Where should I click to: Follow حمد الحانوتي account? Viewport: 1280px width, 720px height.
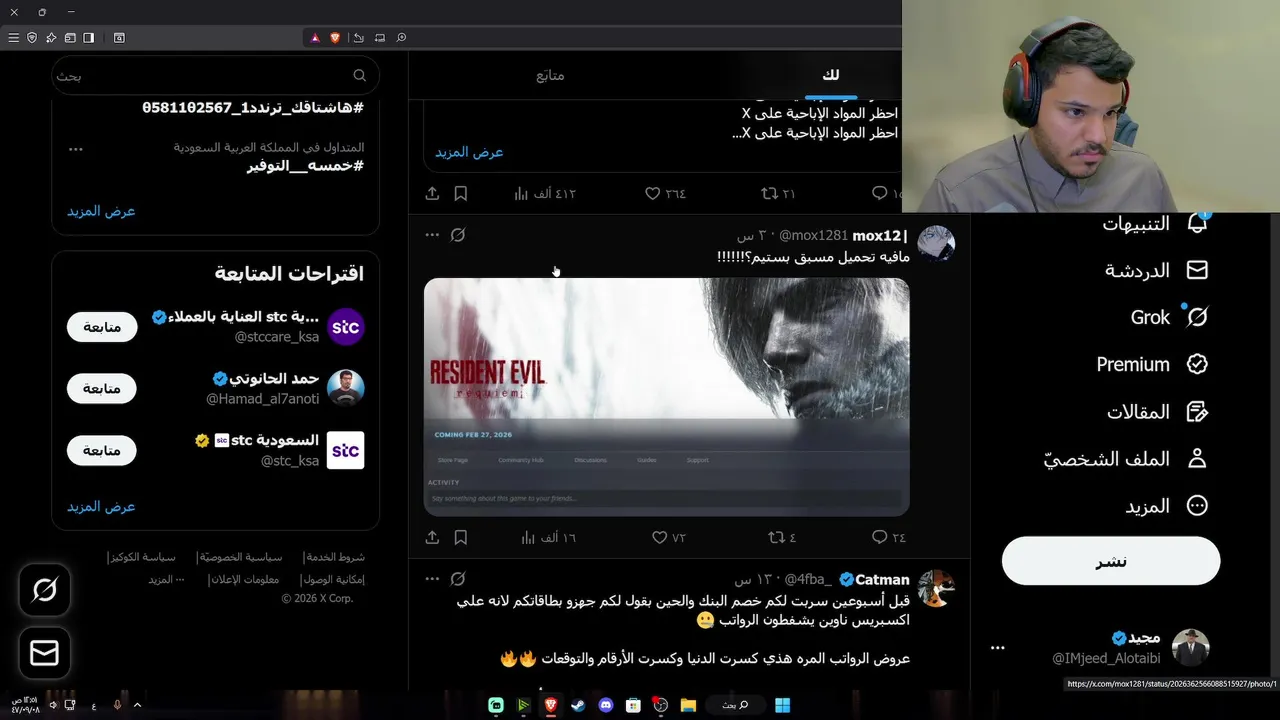point(102,388)
